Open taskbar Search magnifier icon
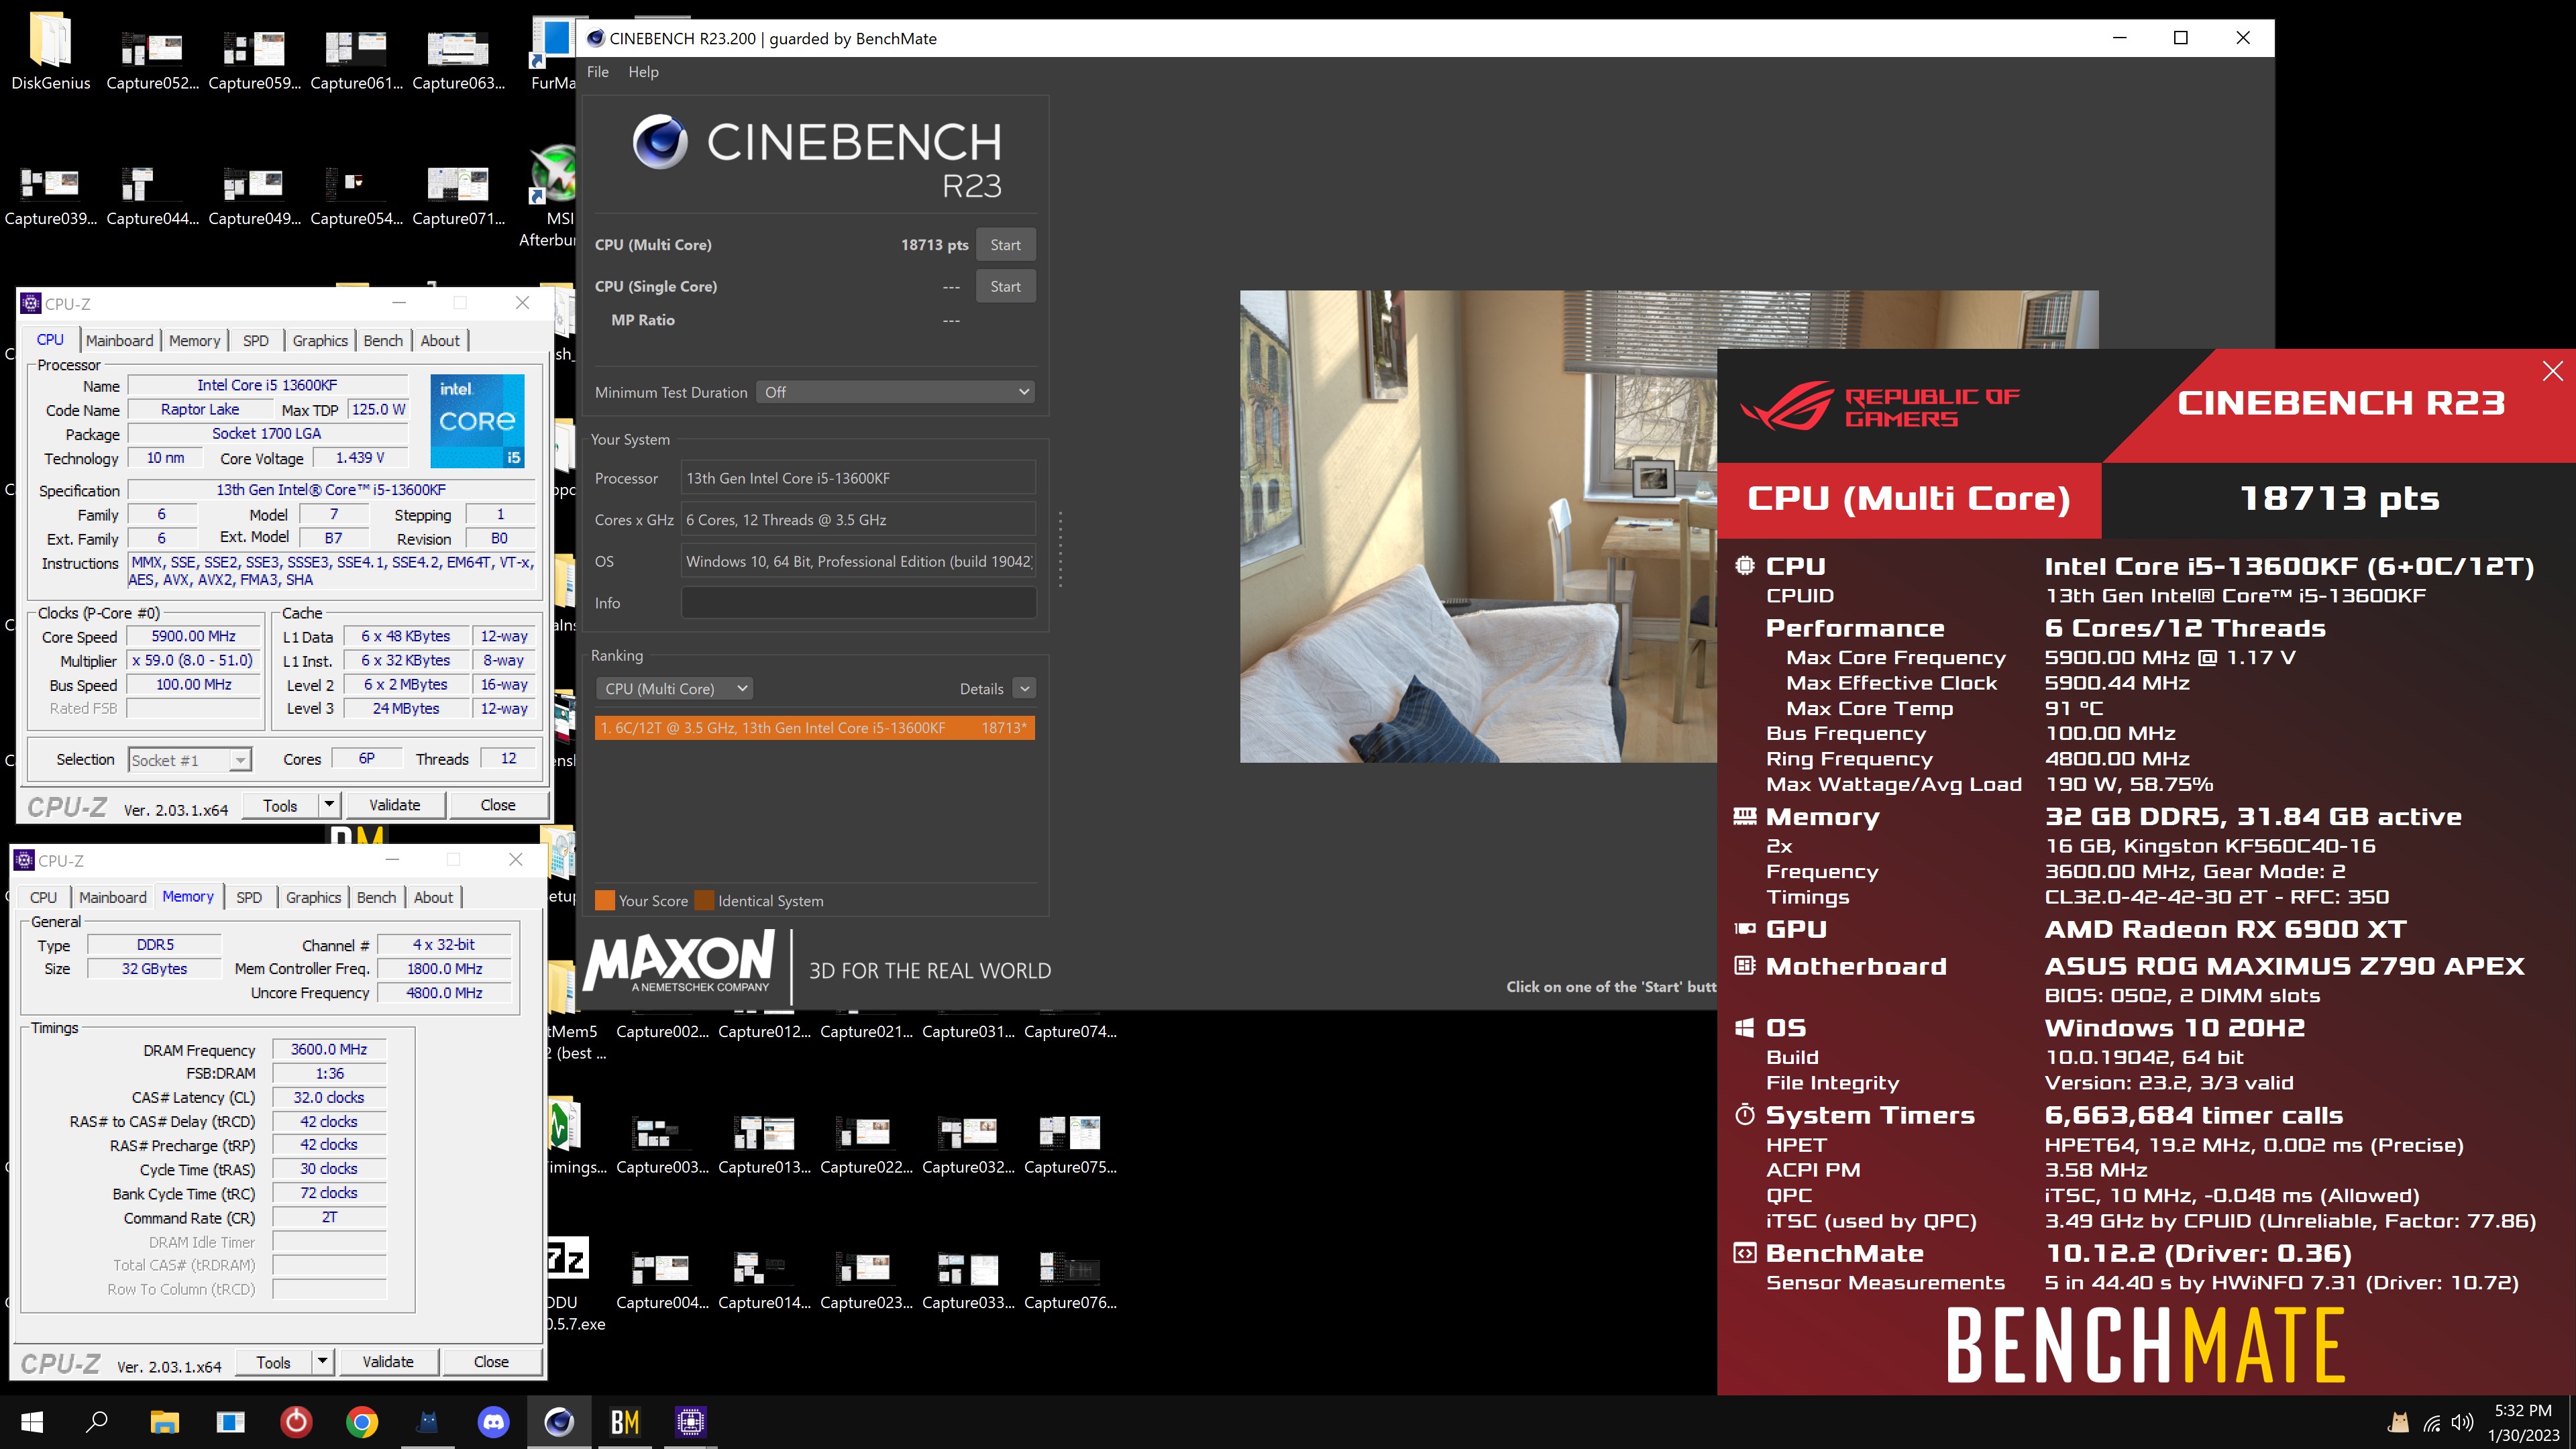 (x=97, y=1421)
